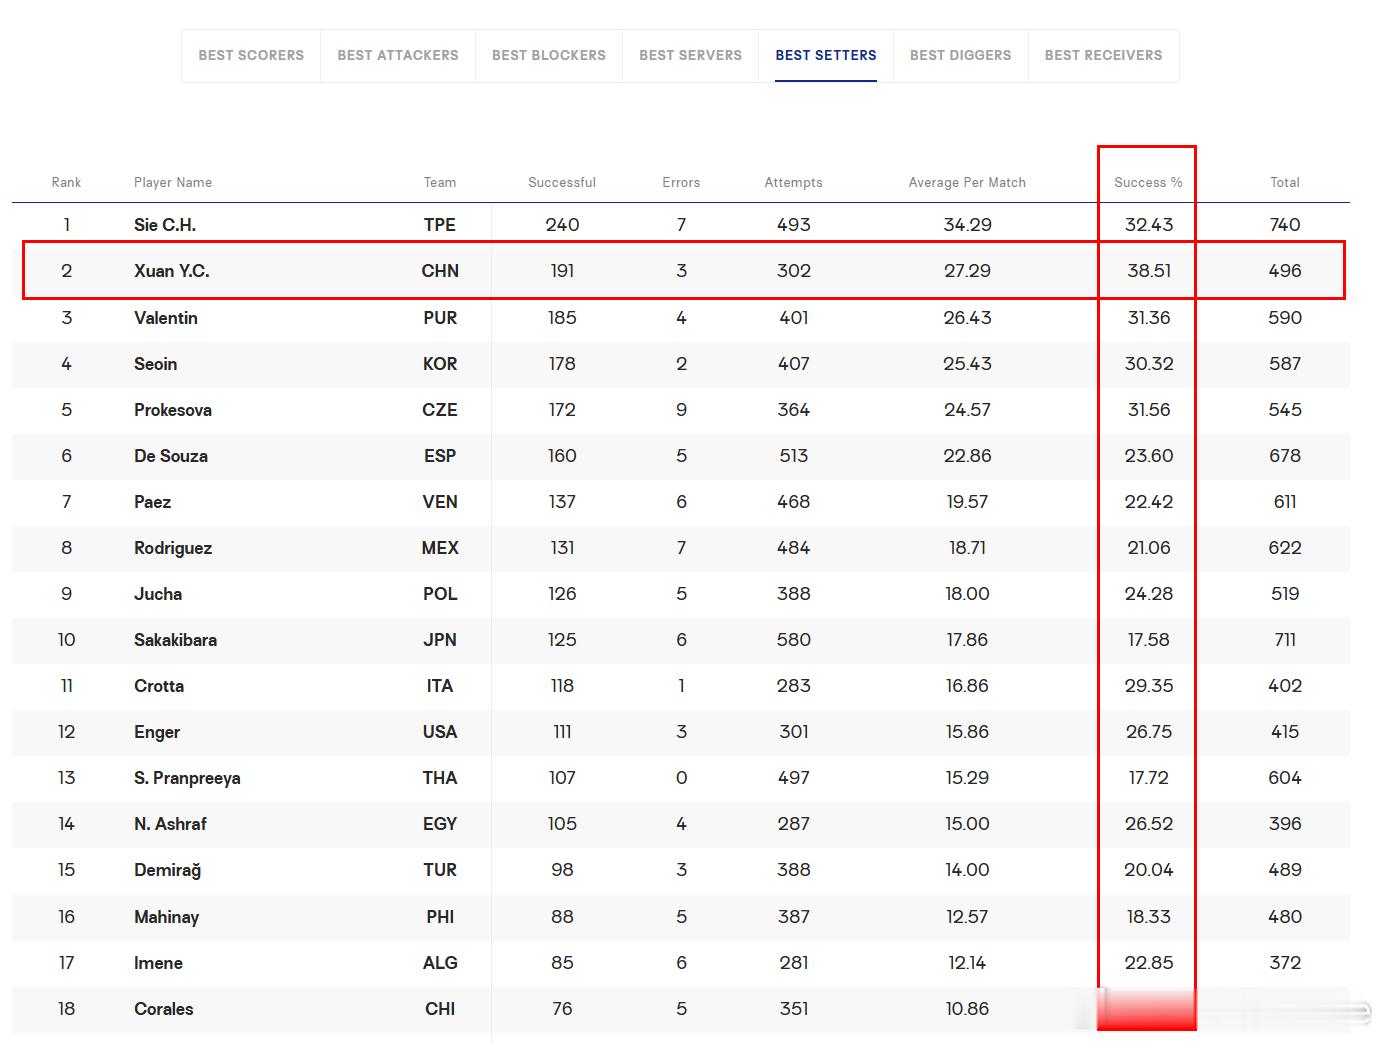The width and height of the screenshot is (1384, 1042).
Task: Select player name Imene
Action: (x=158, y=963)
